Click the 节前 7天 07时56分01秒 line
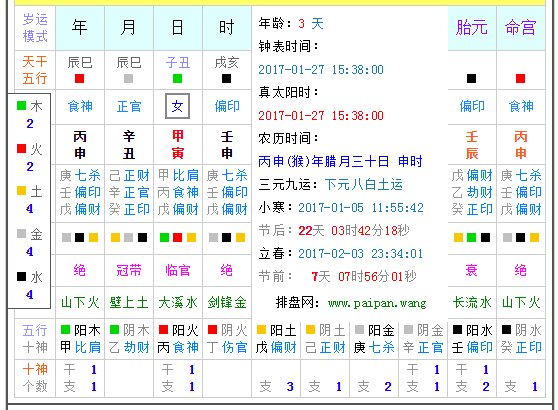Viewport: 558px width, 410px height. pos(337,277)
